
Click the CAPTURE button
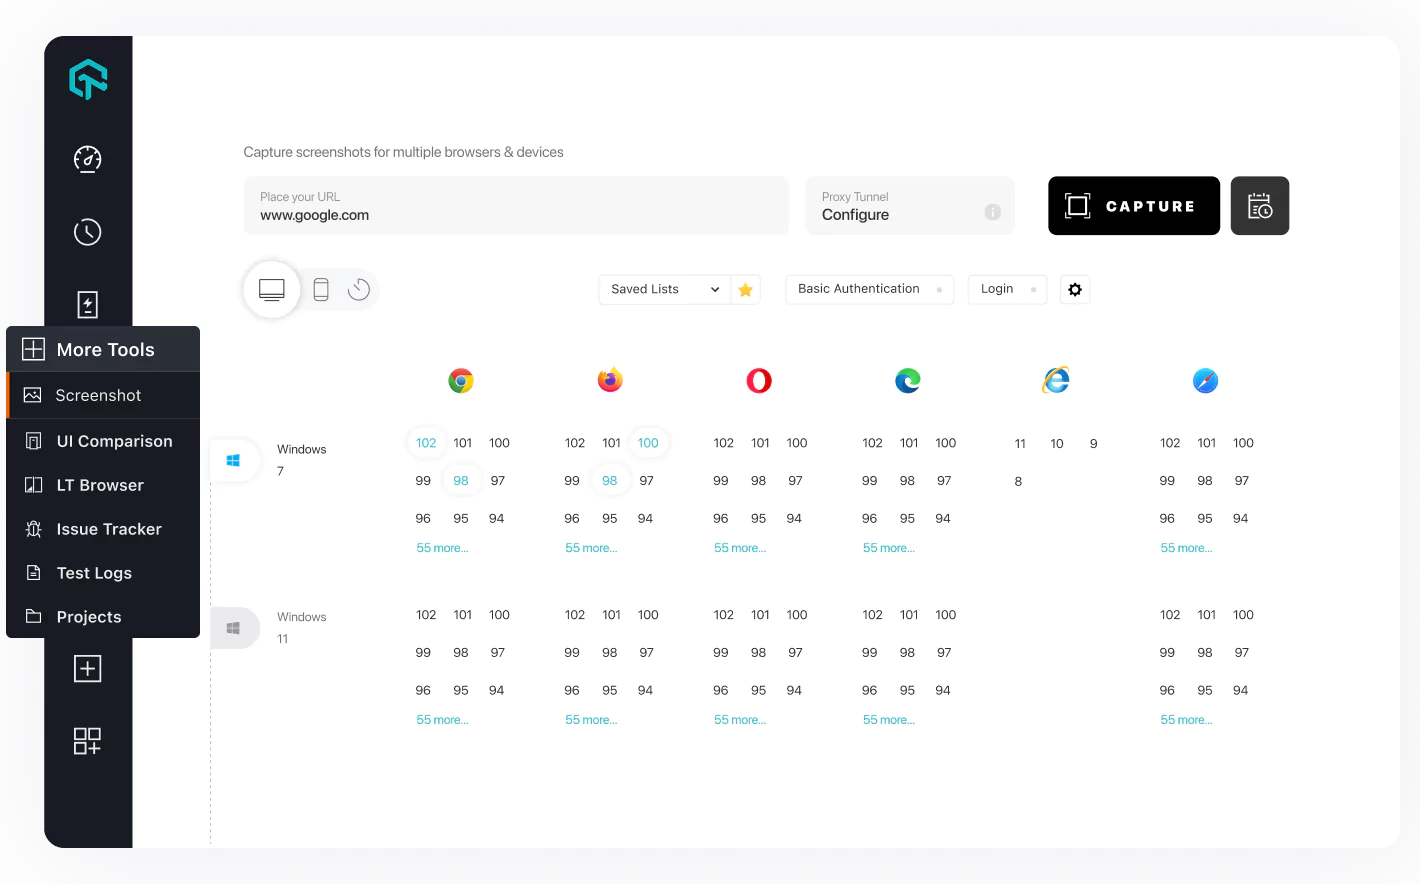tap(1134, 206)
